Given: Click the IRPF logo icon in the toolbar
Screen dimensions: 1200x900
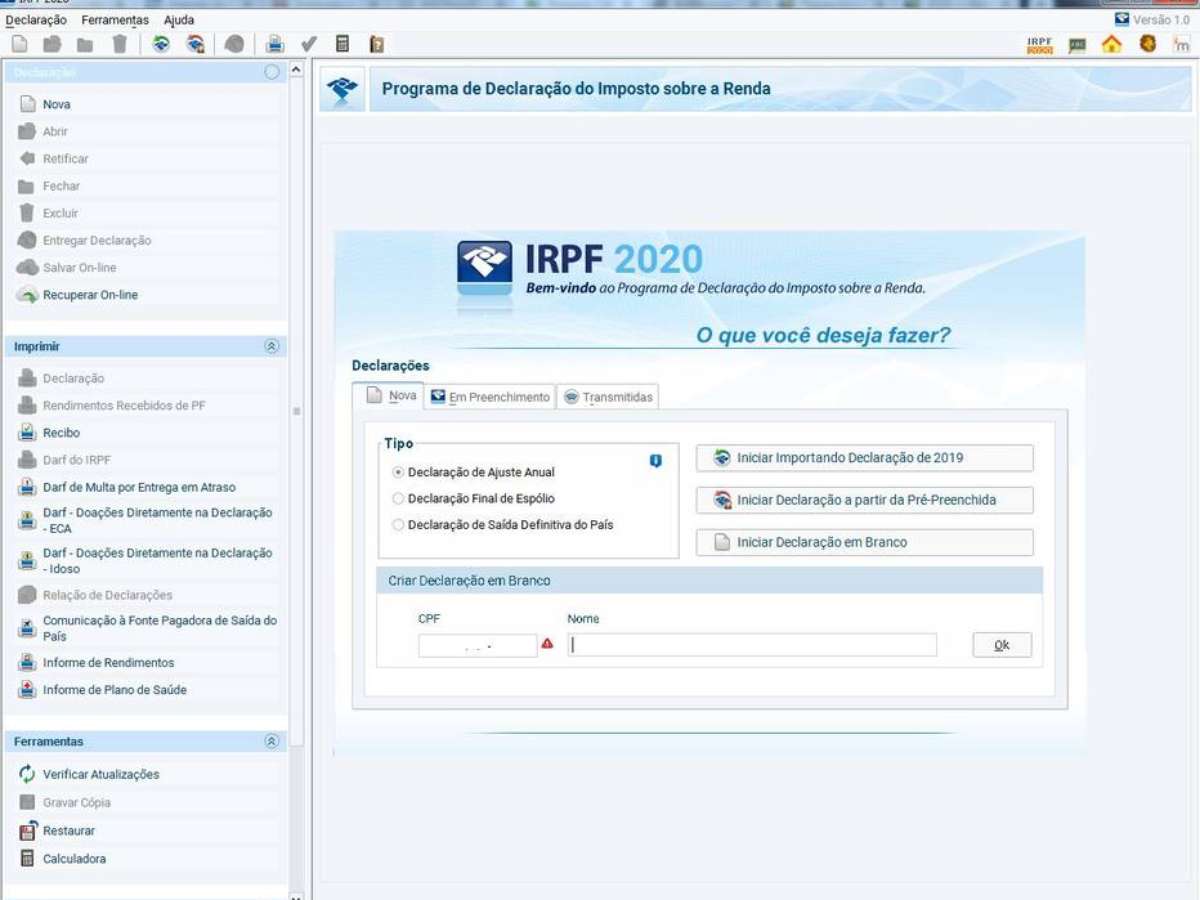Looking at the screenshot, I should point(1040,45).
